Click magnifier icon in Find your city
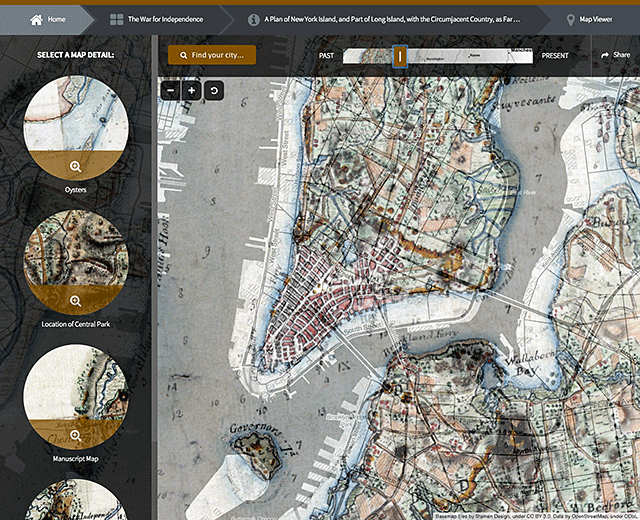 tap(184, 55)
